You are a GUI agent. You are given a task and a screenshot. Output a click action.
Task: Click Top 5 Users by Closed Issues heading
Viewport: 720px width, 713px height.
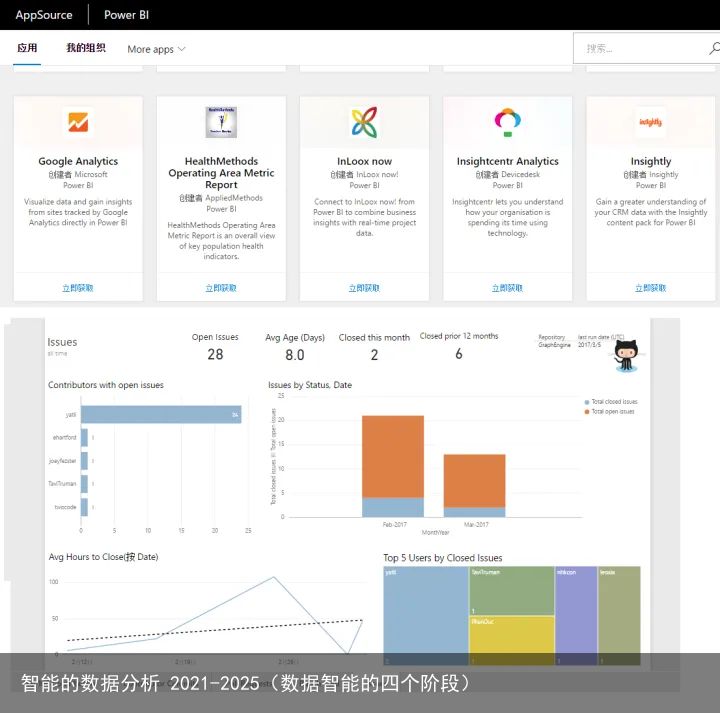[x=443, y=558]
